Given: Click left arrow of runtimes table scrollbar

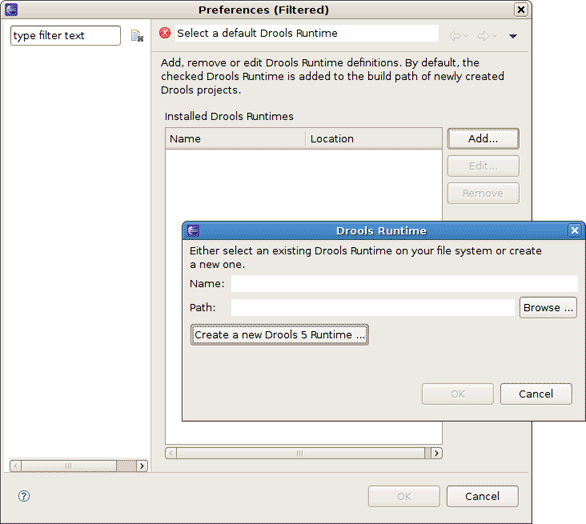Looking at the screenshot, I should (x=171, y=453).
